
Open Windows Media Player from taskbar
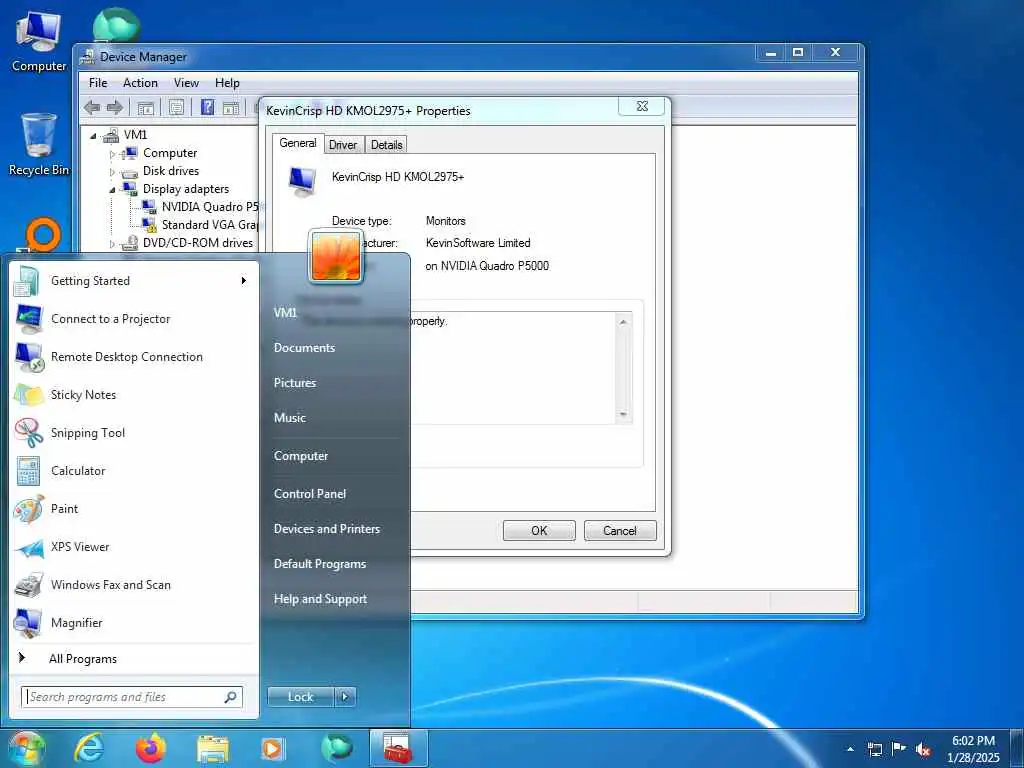point(273,748)
